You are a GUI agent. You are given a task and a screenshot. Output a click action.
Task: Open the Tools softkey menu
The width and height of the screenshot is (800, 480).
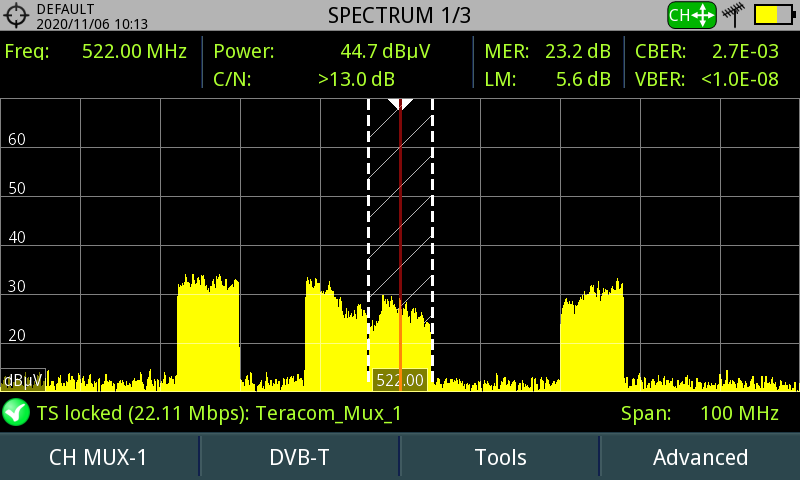[501, 457]
